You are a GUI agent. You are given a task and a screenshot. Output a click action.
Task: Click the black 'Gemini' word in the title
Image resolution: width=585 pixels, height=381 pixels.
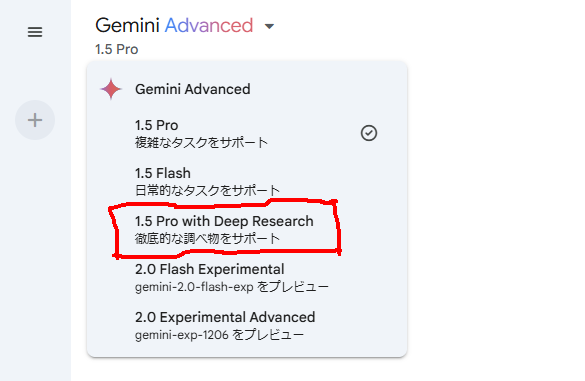127,25
